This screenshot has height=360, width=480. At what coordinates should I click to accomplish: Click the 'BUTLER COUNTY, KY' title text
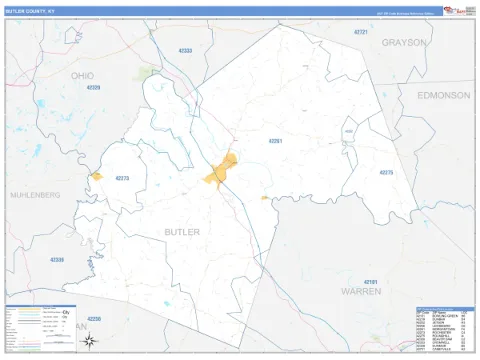coord(30,11)
